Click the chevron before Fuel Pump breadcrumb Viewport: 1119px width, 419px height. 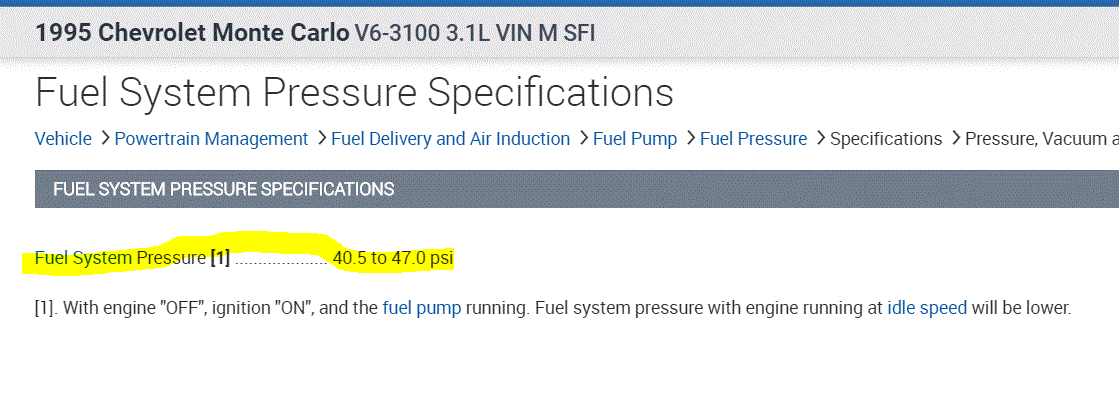click(x=583, y=139)
